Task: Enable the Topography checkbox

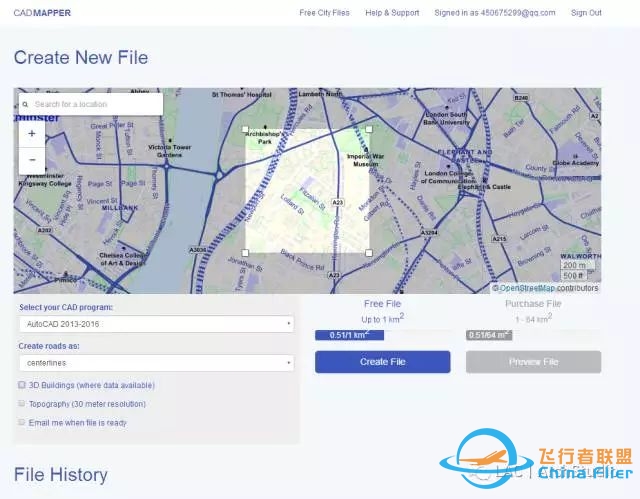Action: point(22,404)
